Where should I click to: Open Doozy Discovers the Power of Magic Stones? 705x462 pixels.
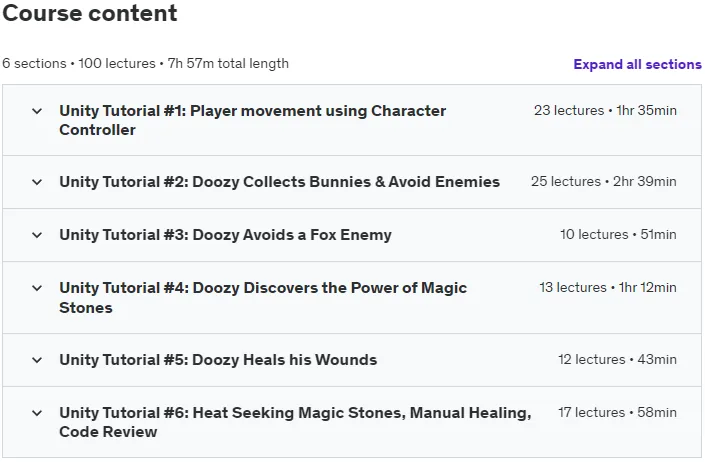[263, 298]
